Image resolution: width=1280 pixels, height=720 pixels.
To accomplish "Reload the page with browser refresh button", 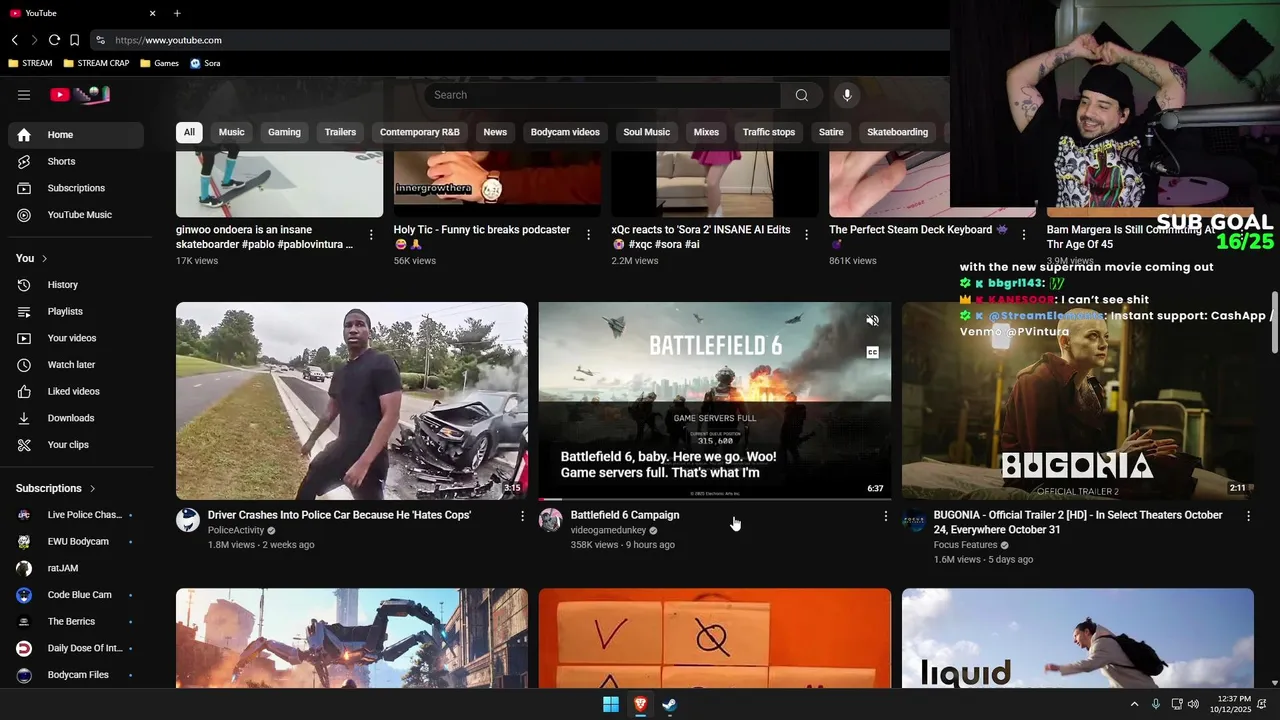I will click(54, 40).
